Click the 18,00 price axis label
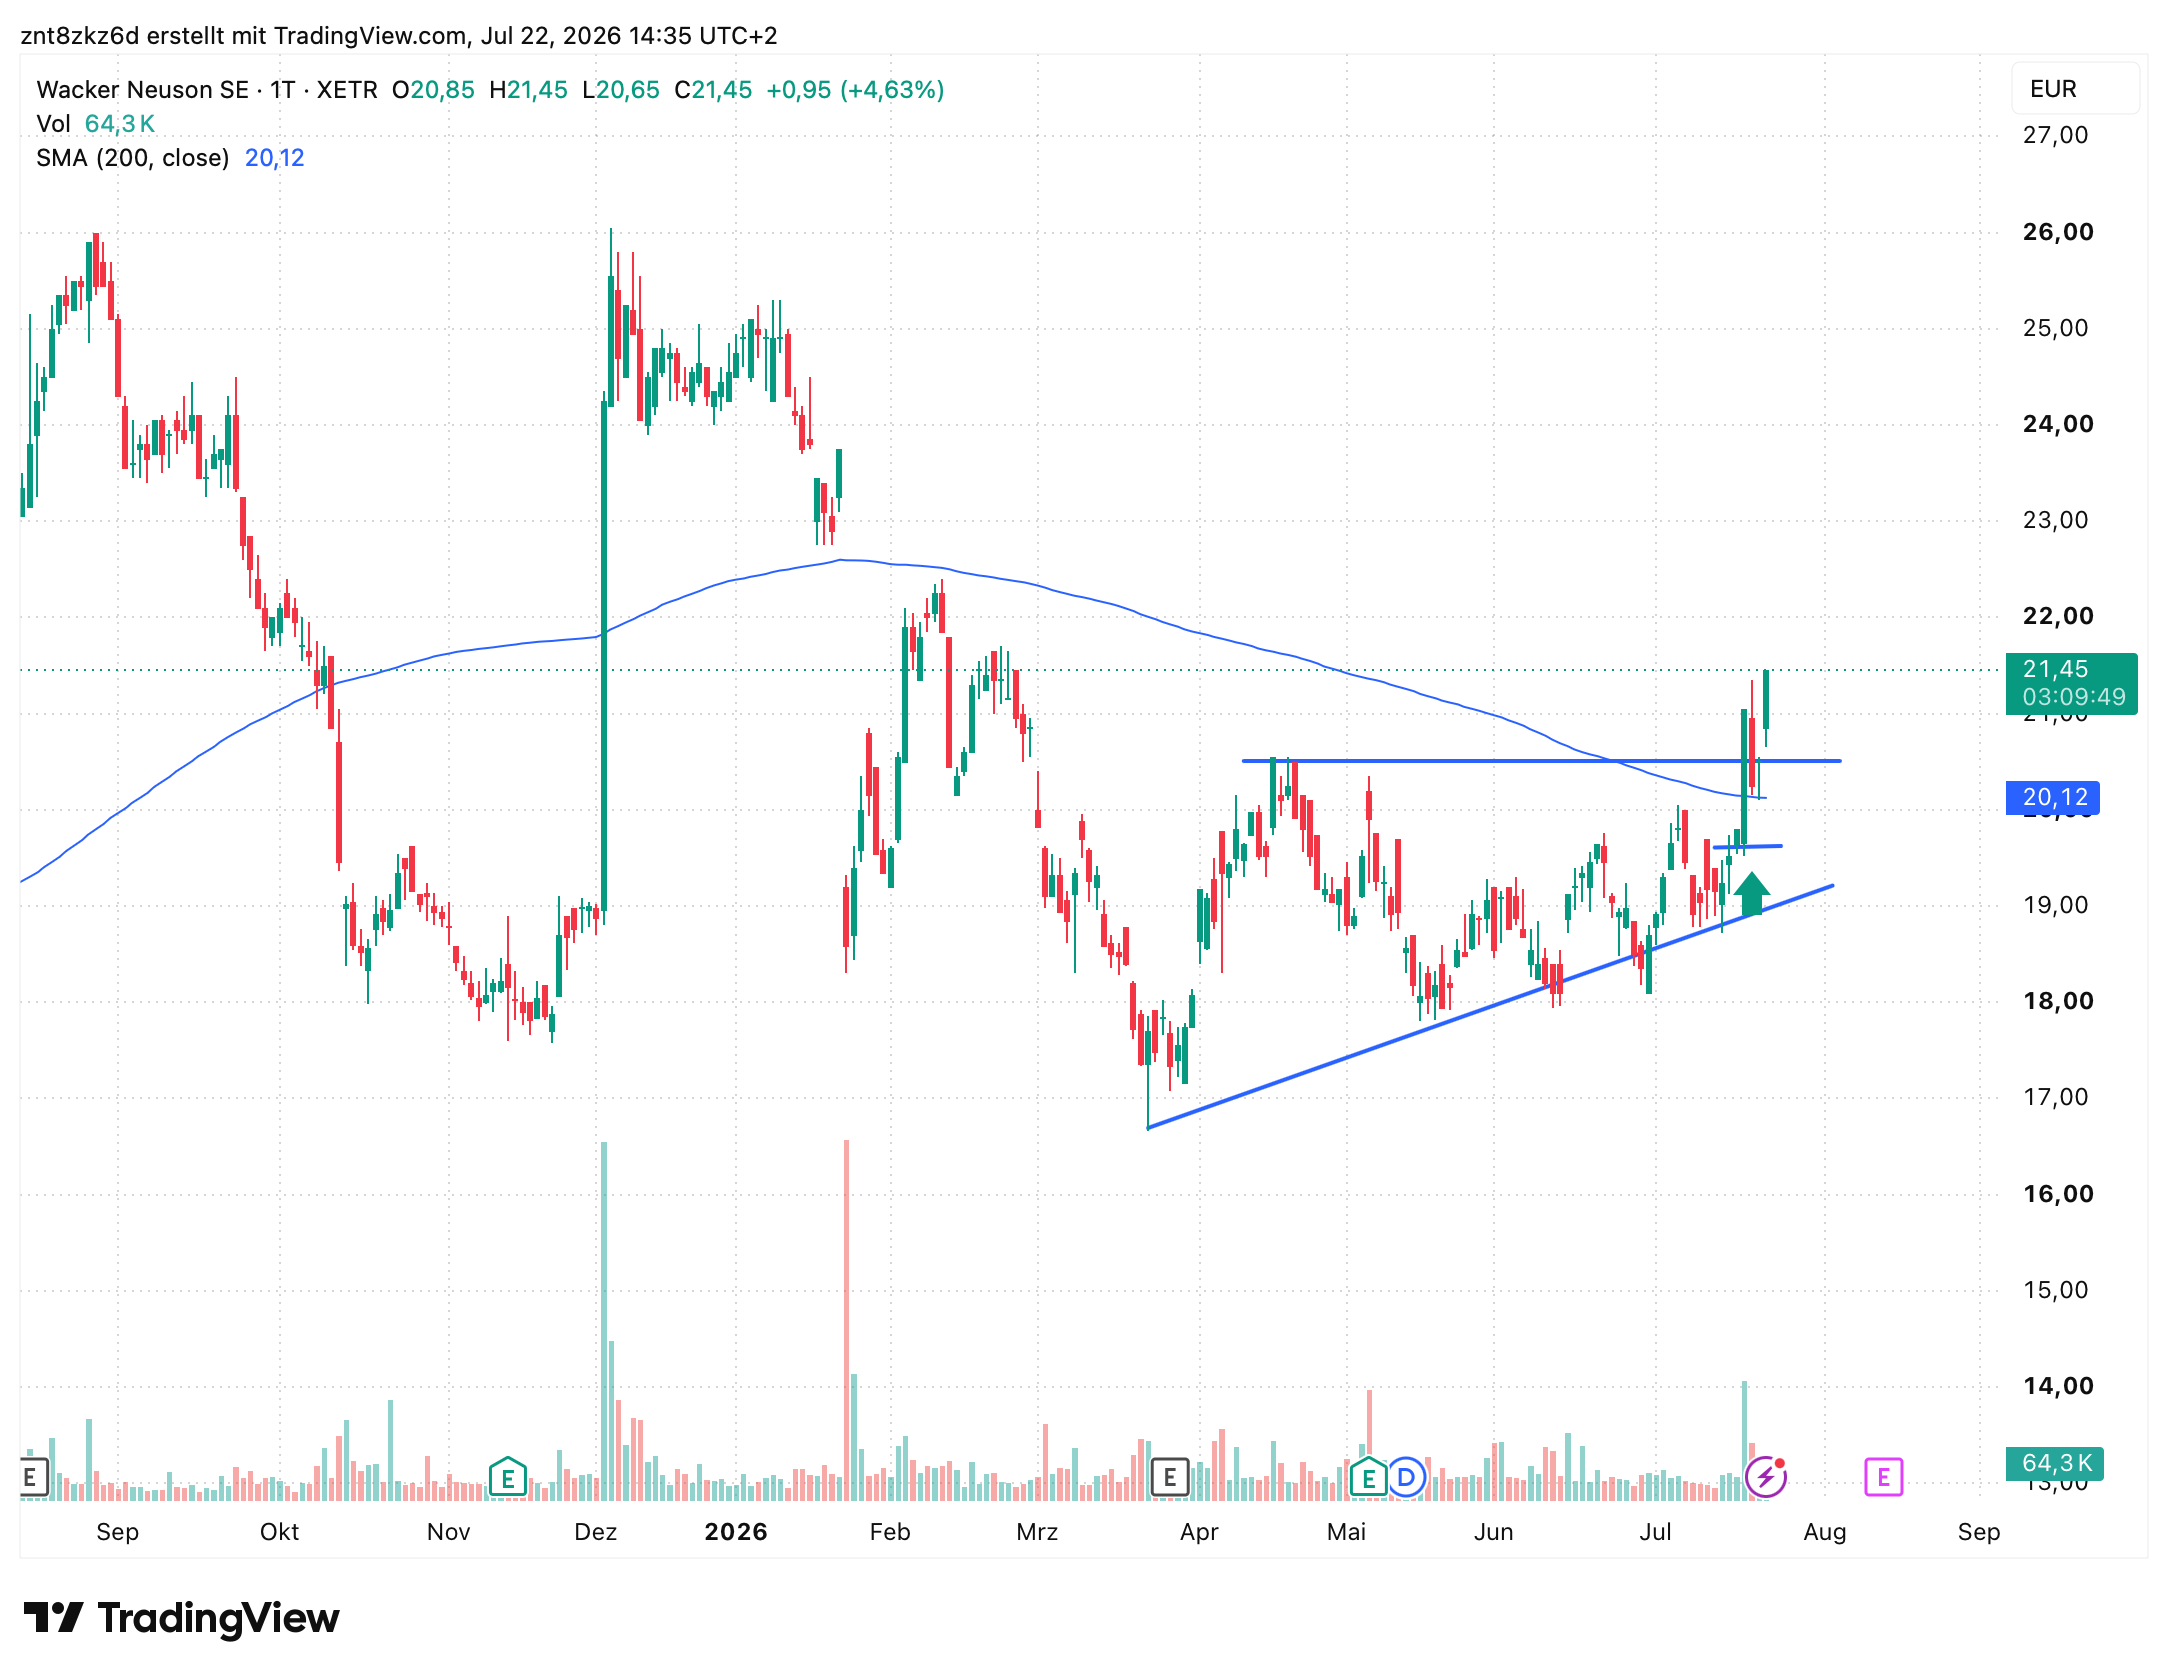This screenshot has width=2168, height=1678. tap(2057, 1001)
